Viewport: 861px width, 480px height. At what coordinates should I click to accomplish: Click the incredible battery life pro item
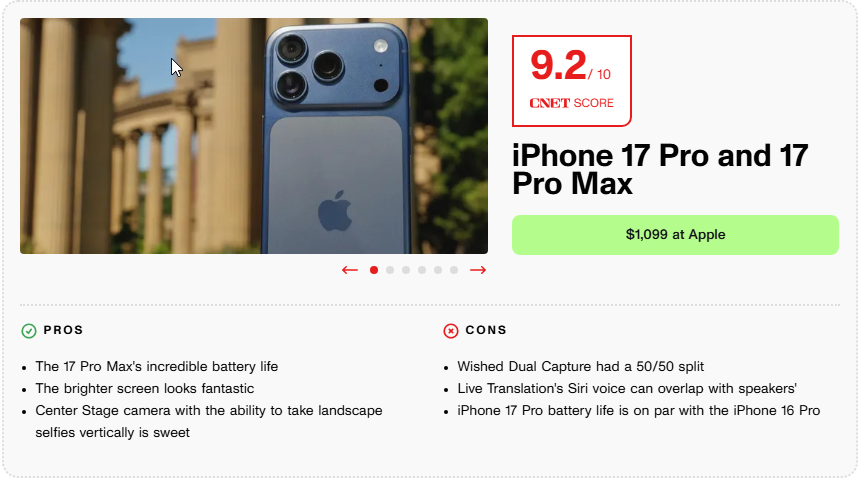tap(157, 367)
